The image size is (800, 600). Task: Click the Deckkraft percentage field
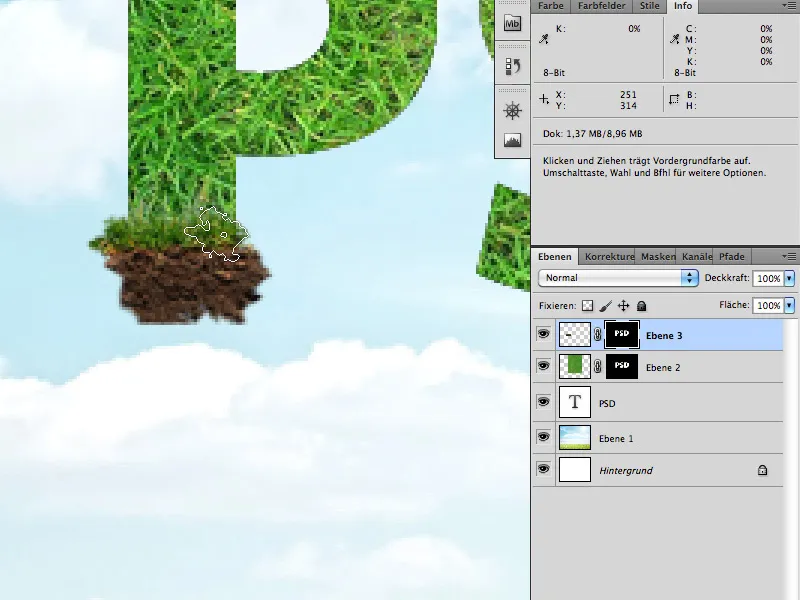768,279
